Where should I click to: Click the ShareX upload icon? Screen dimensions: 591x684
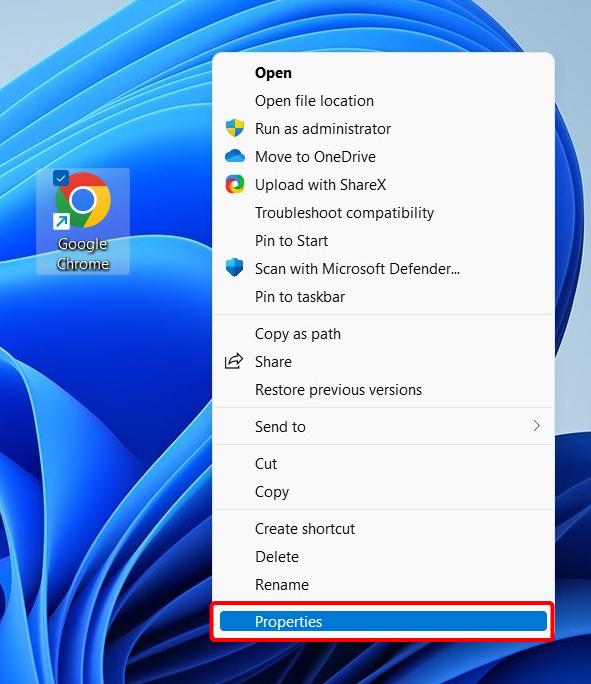[235, 184]
